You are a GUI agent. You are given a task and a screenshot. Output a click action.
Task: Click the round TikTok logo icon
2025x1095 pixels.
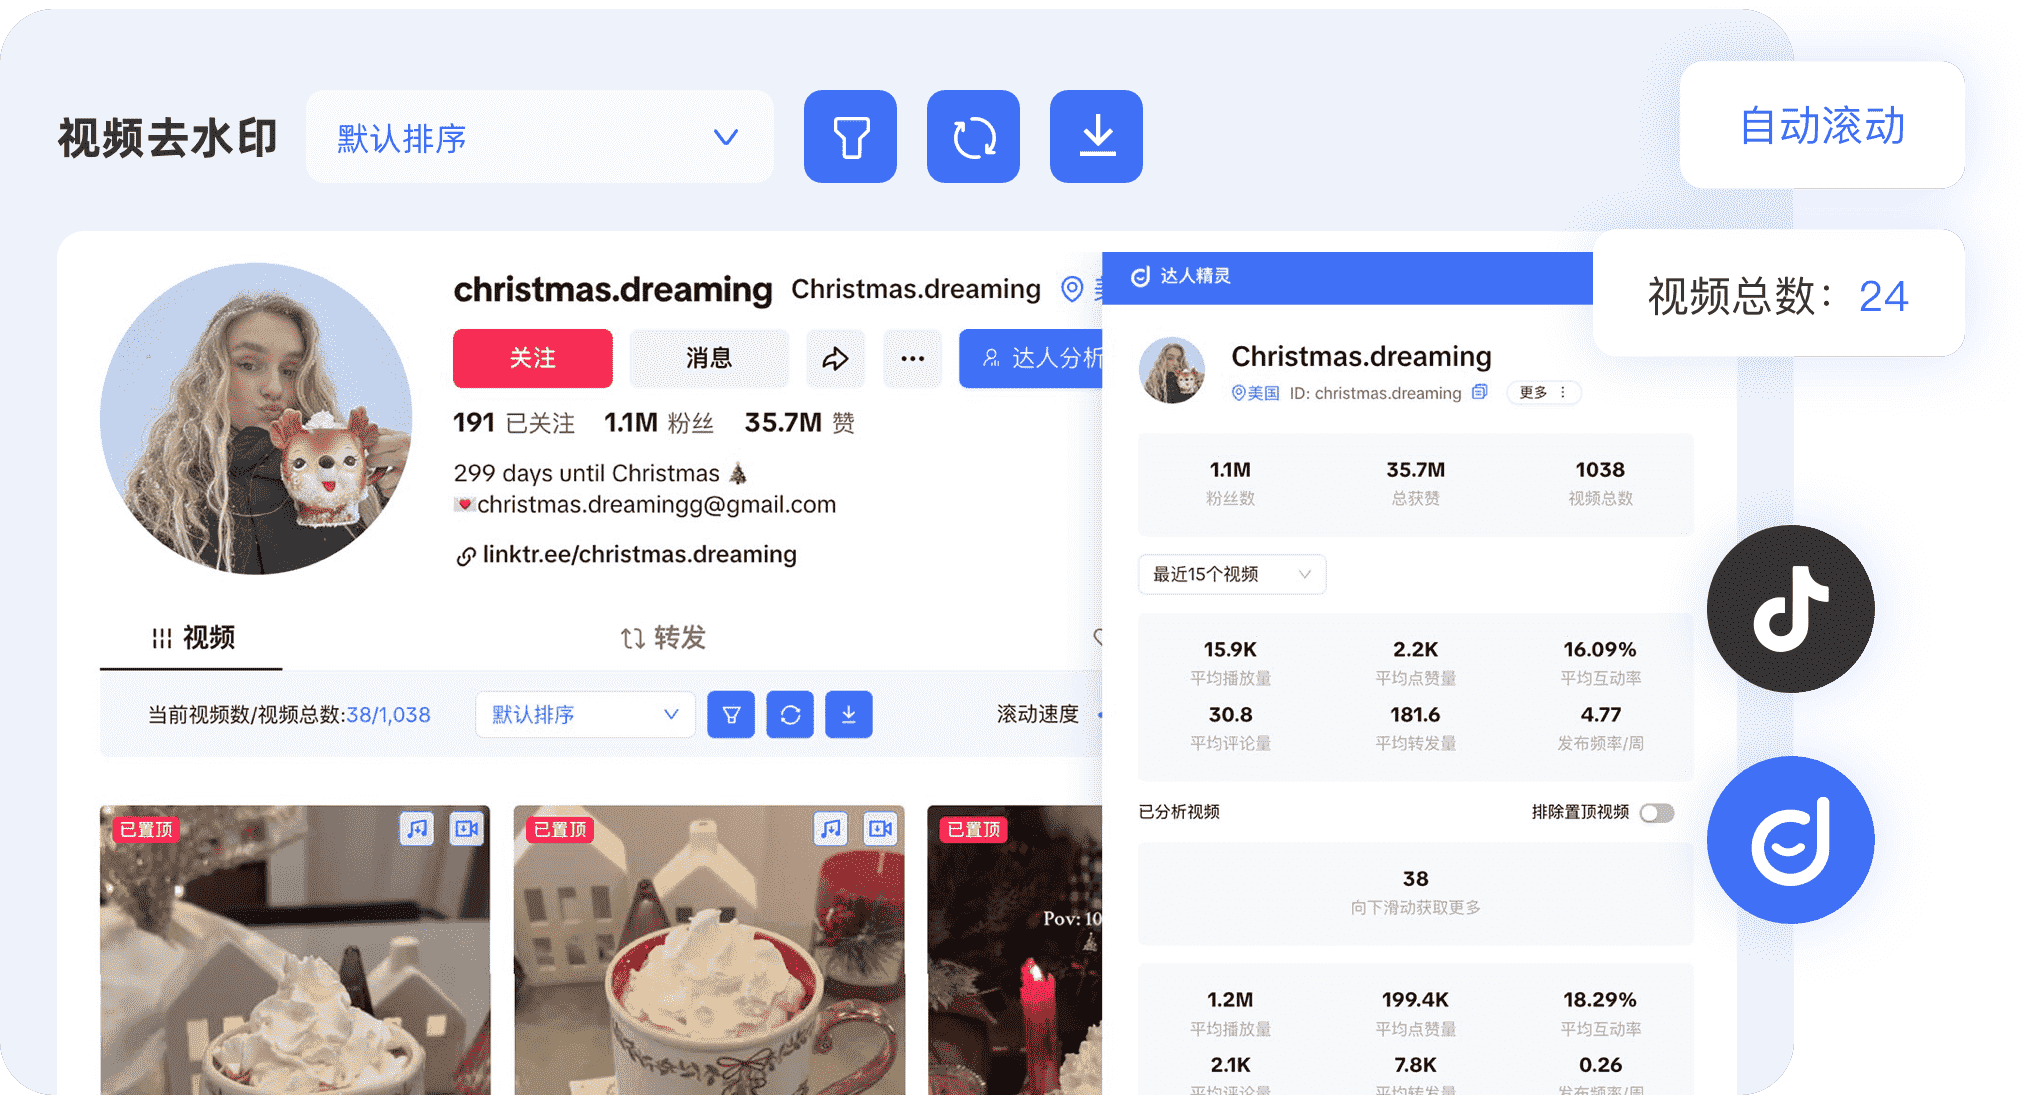[1790, 608]
